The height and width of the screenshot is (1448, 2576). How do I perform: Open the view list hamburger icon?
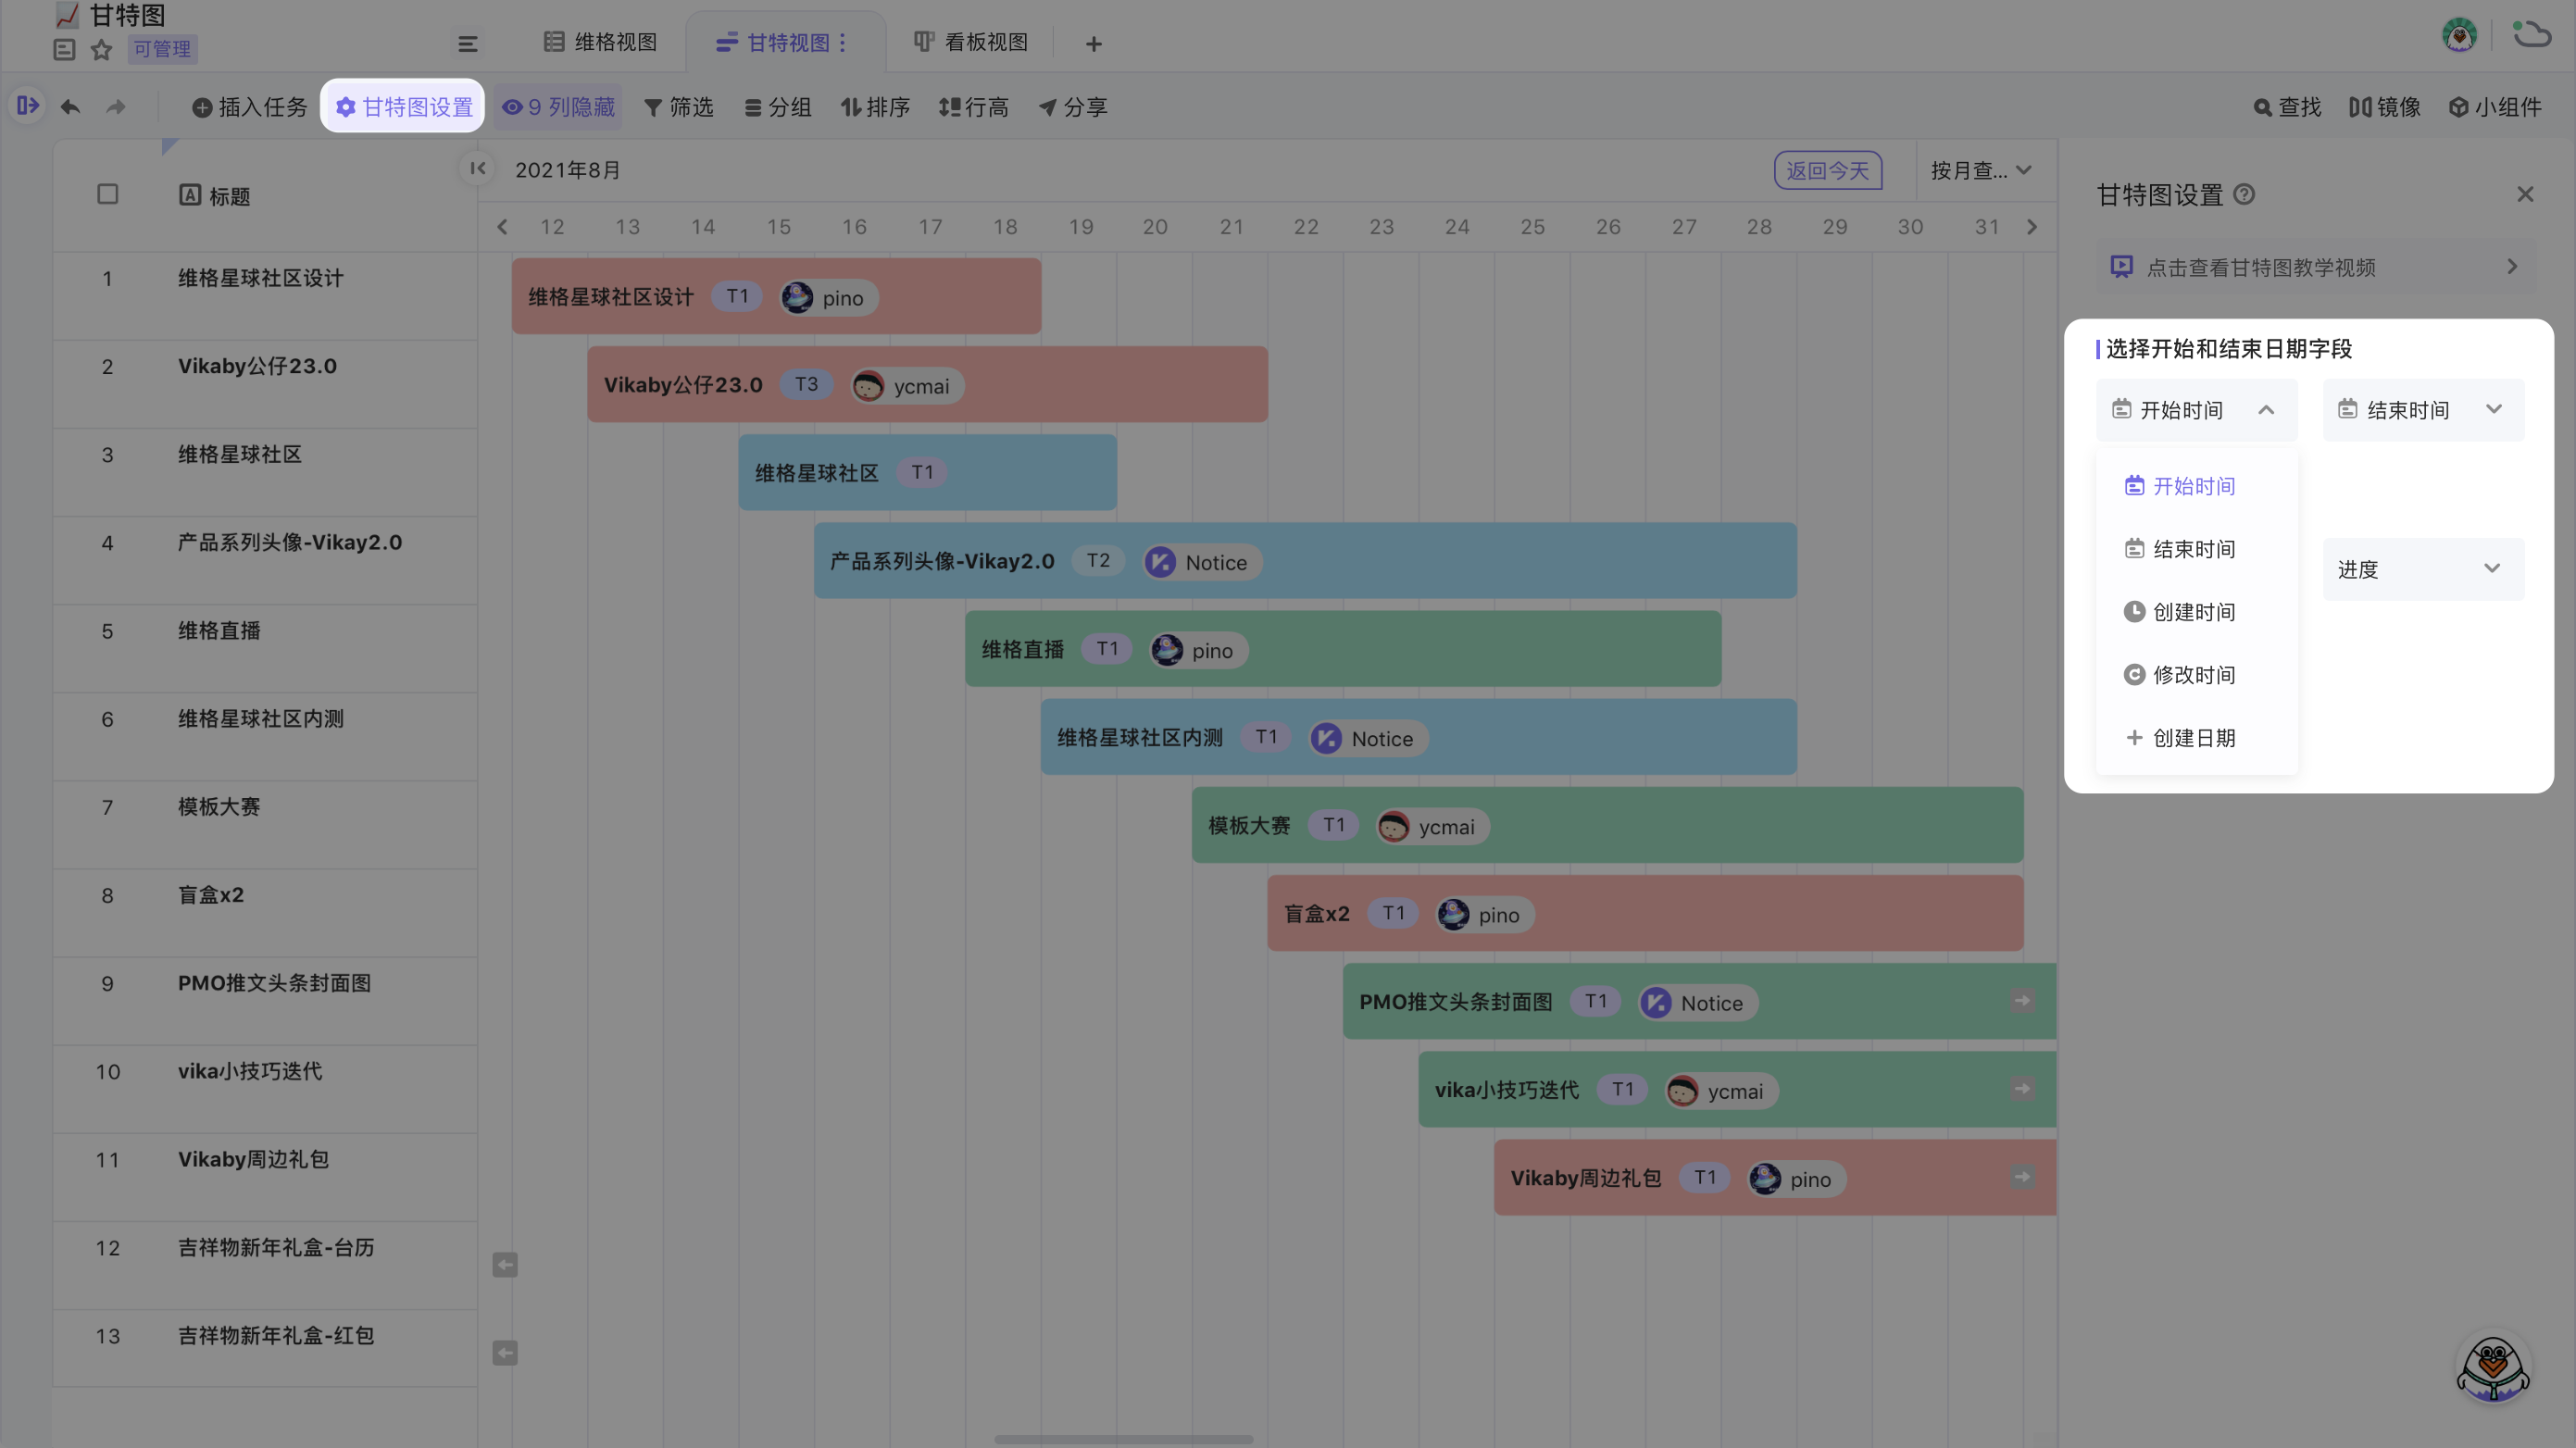click(467, 43)
